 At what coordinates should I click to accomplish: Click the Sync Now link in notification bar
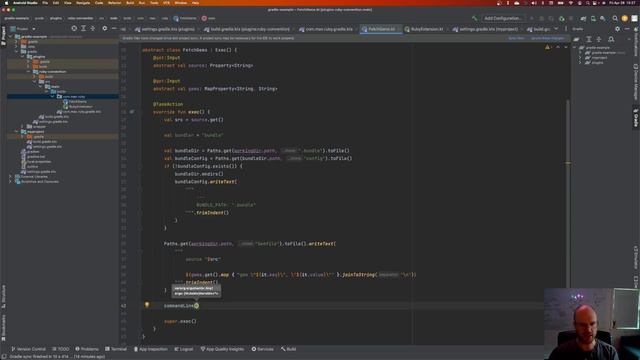516,38
